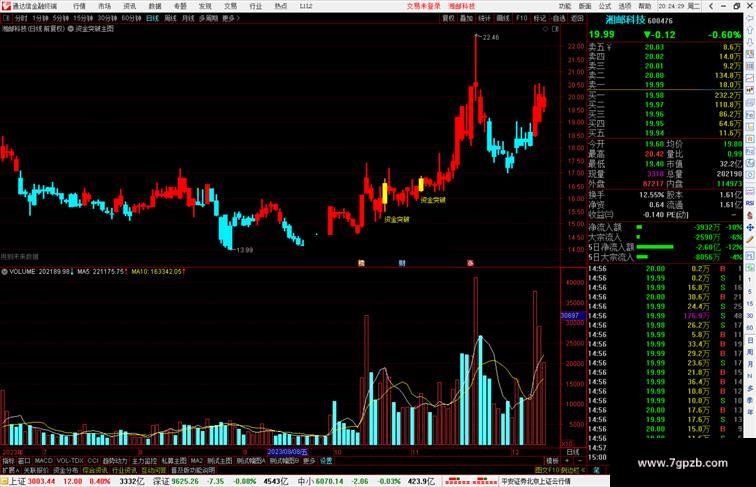Open the 交易 menu
756x487 pixels.
pyautogui.click(x=230, y=6)
